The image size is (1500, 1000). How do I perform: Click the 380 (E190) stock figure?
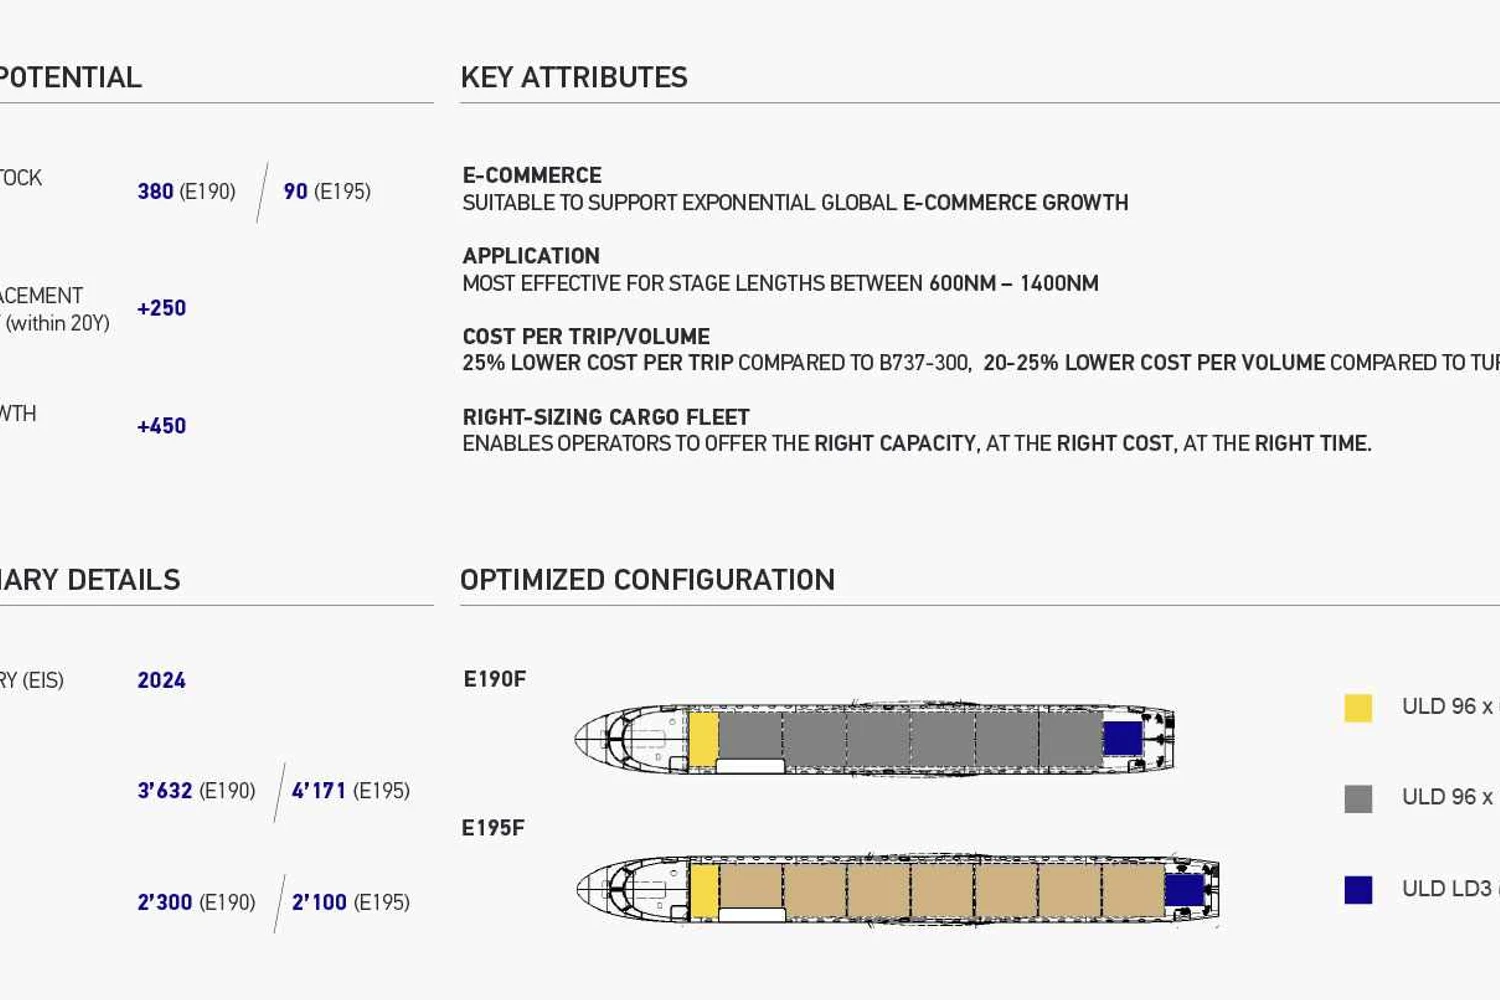coord(187,191)
